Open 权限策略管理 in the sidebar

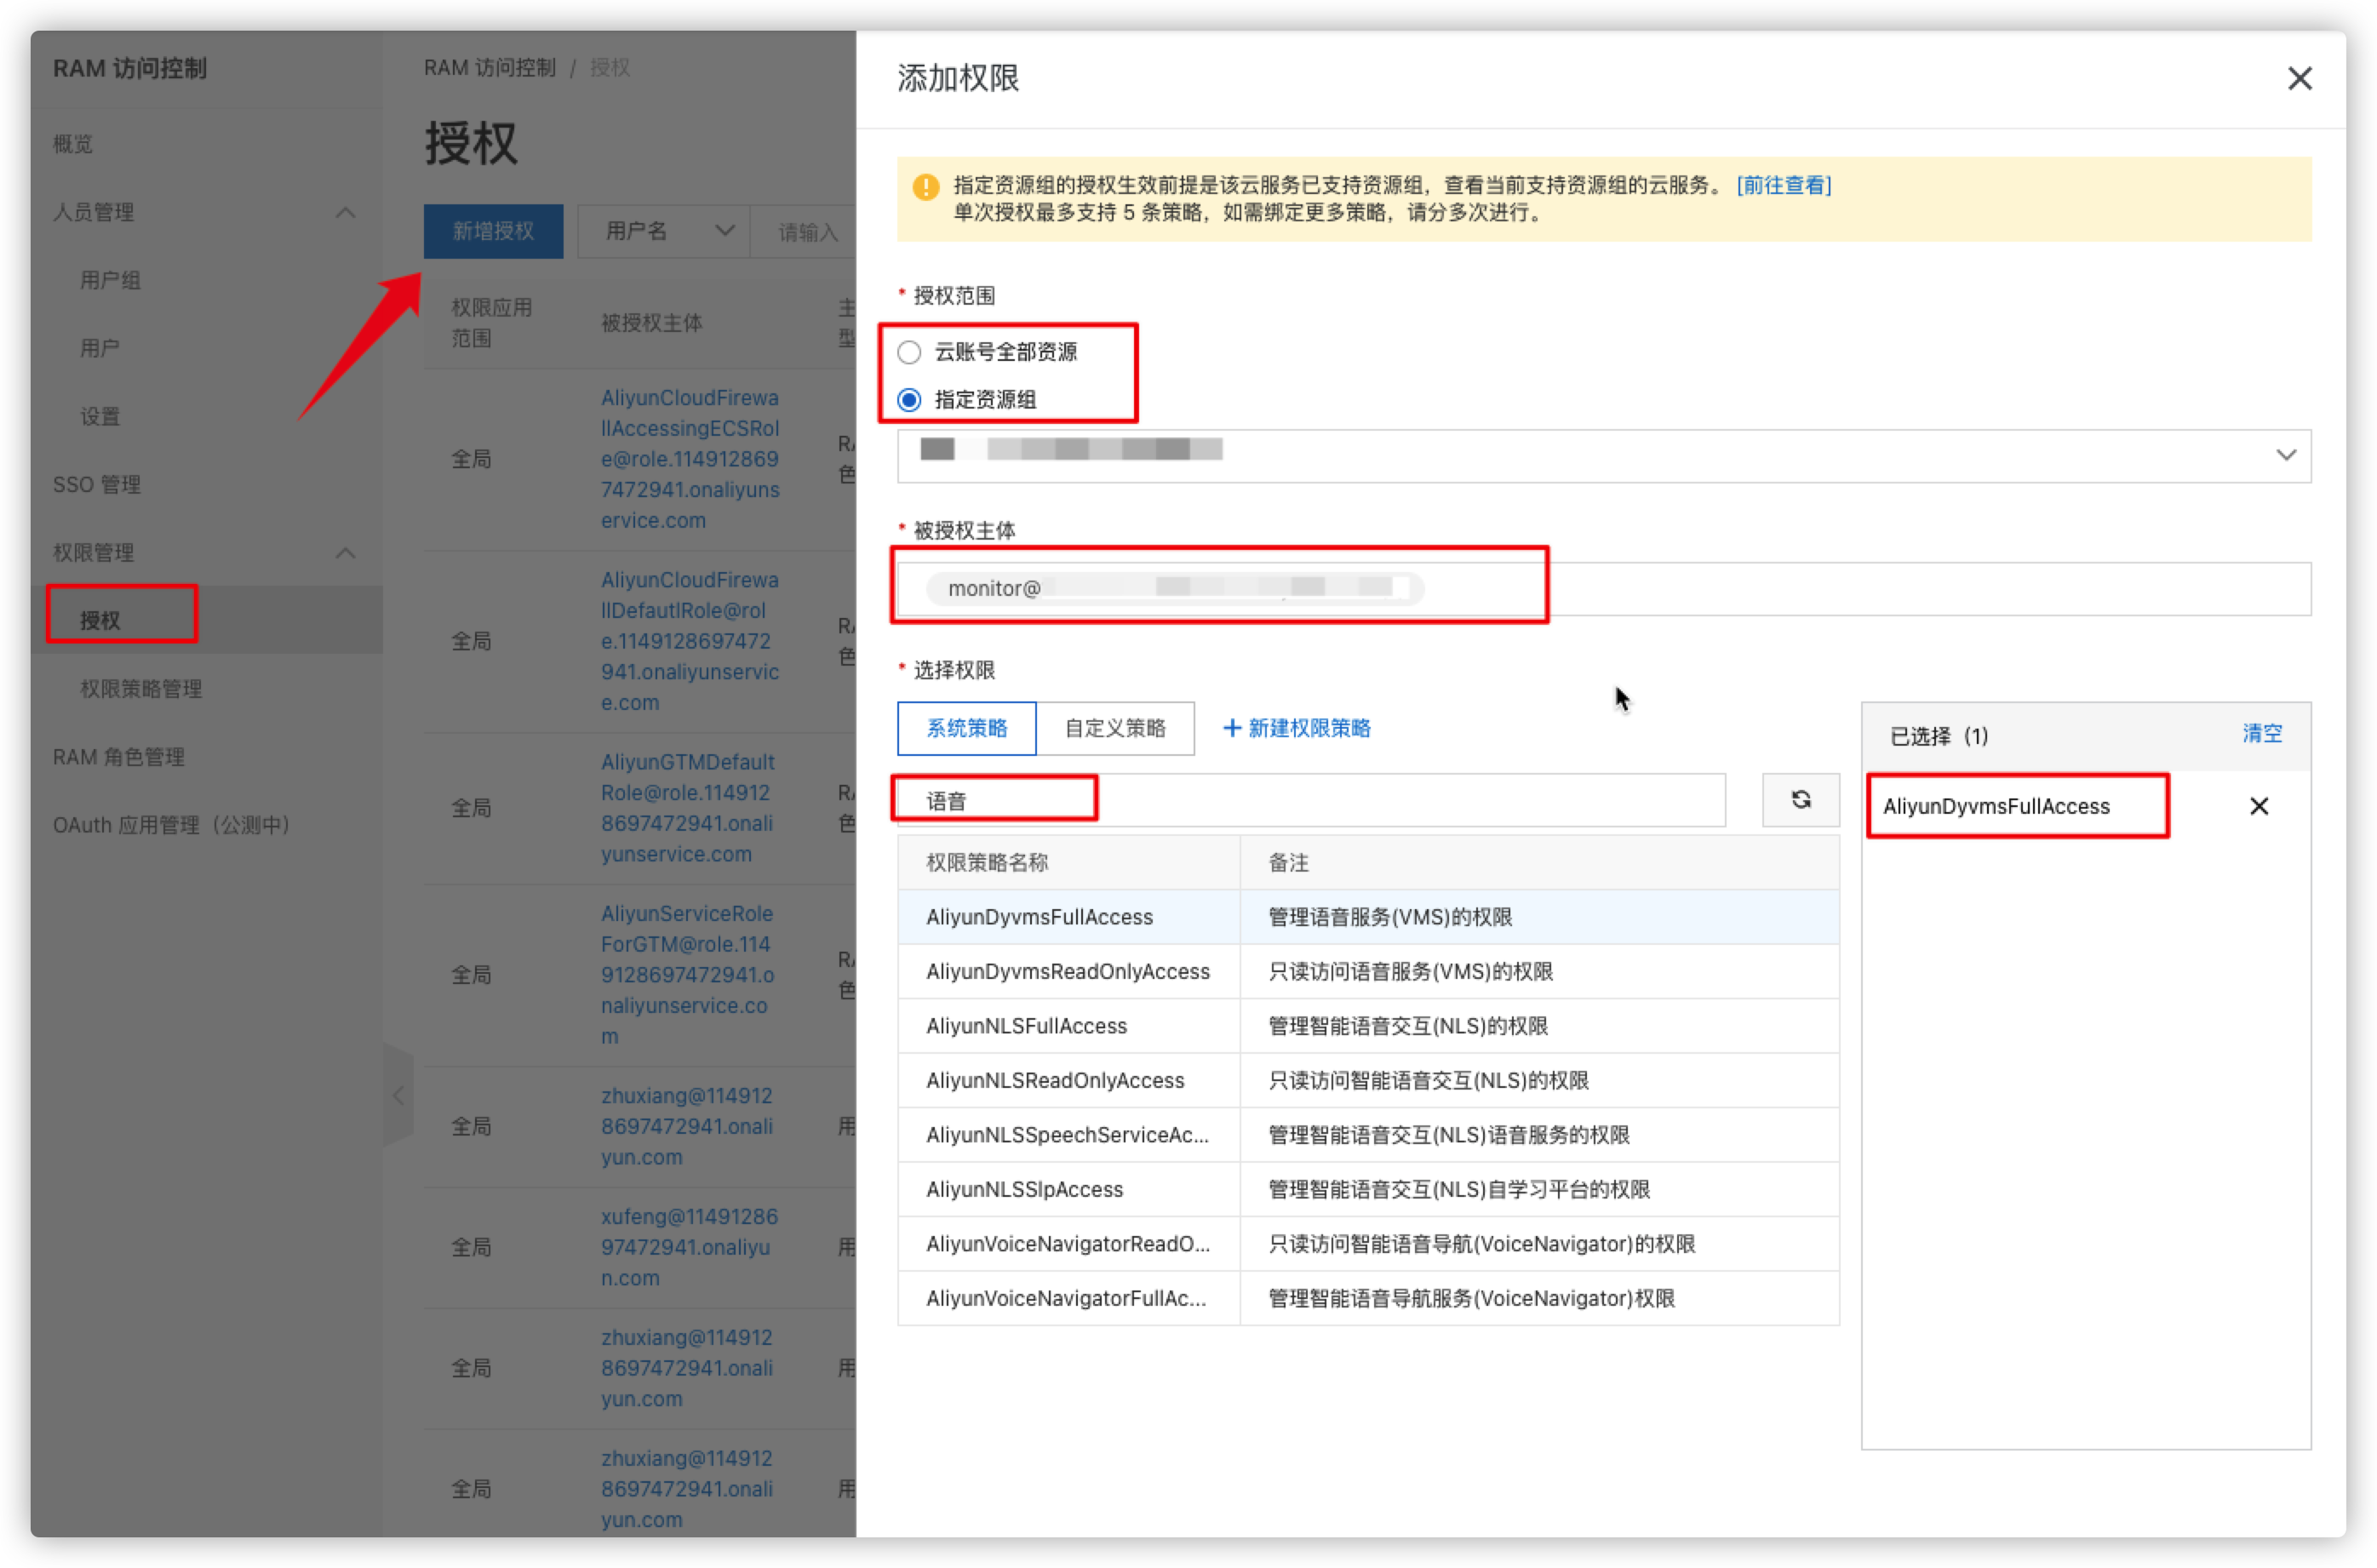[x=141, y=688]
